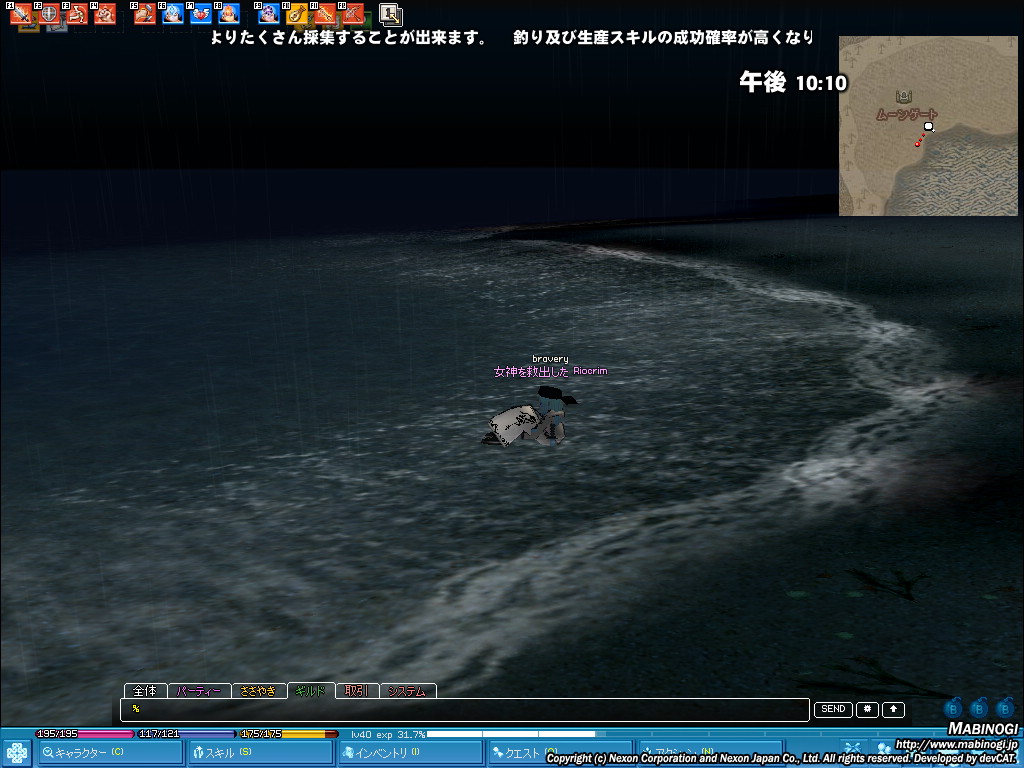Click the Moon Gate icon on minimap
Viewport: 1024px width, 768px height.
904,97
